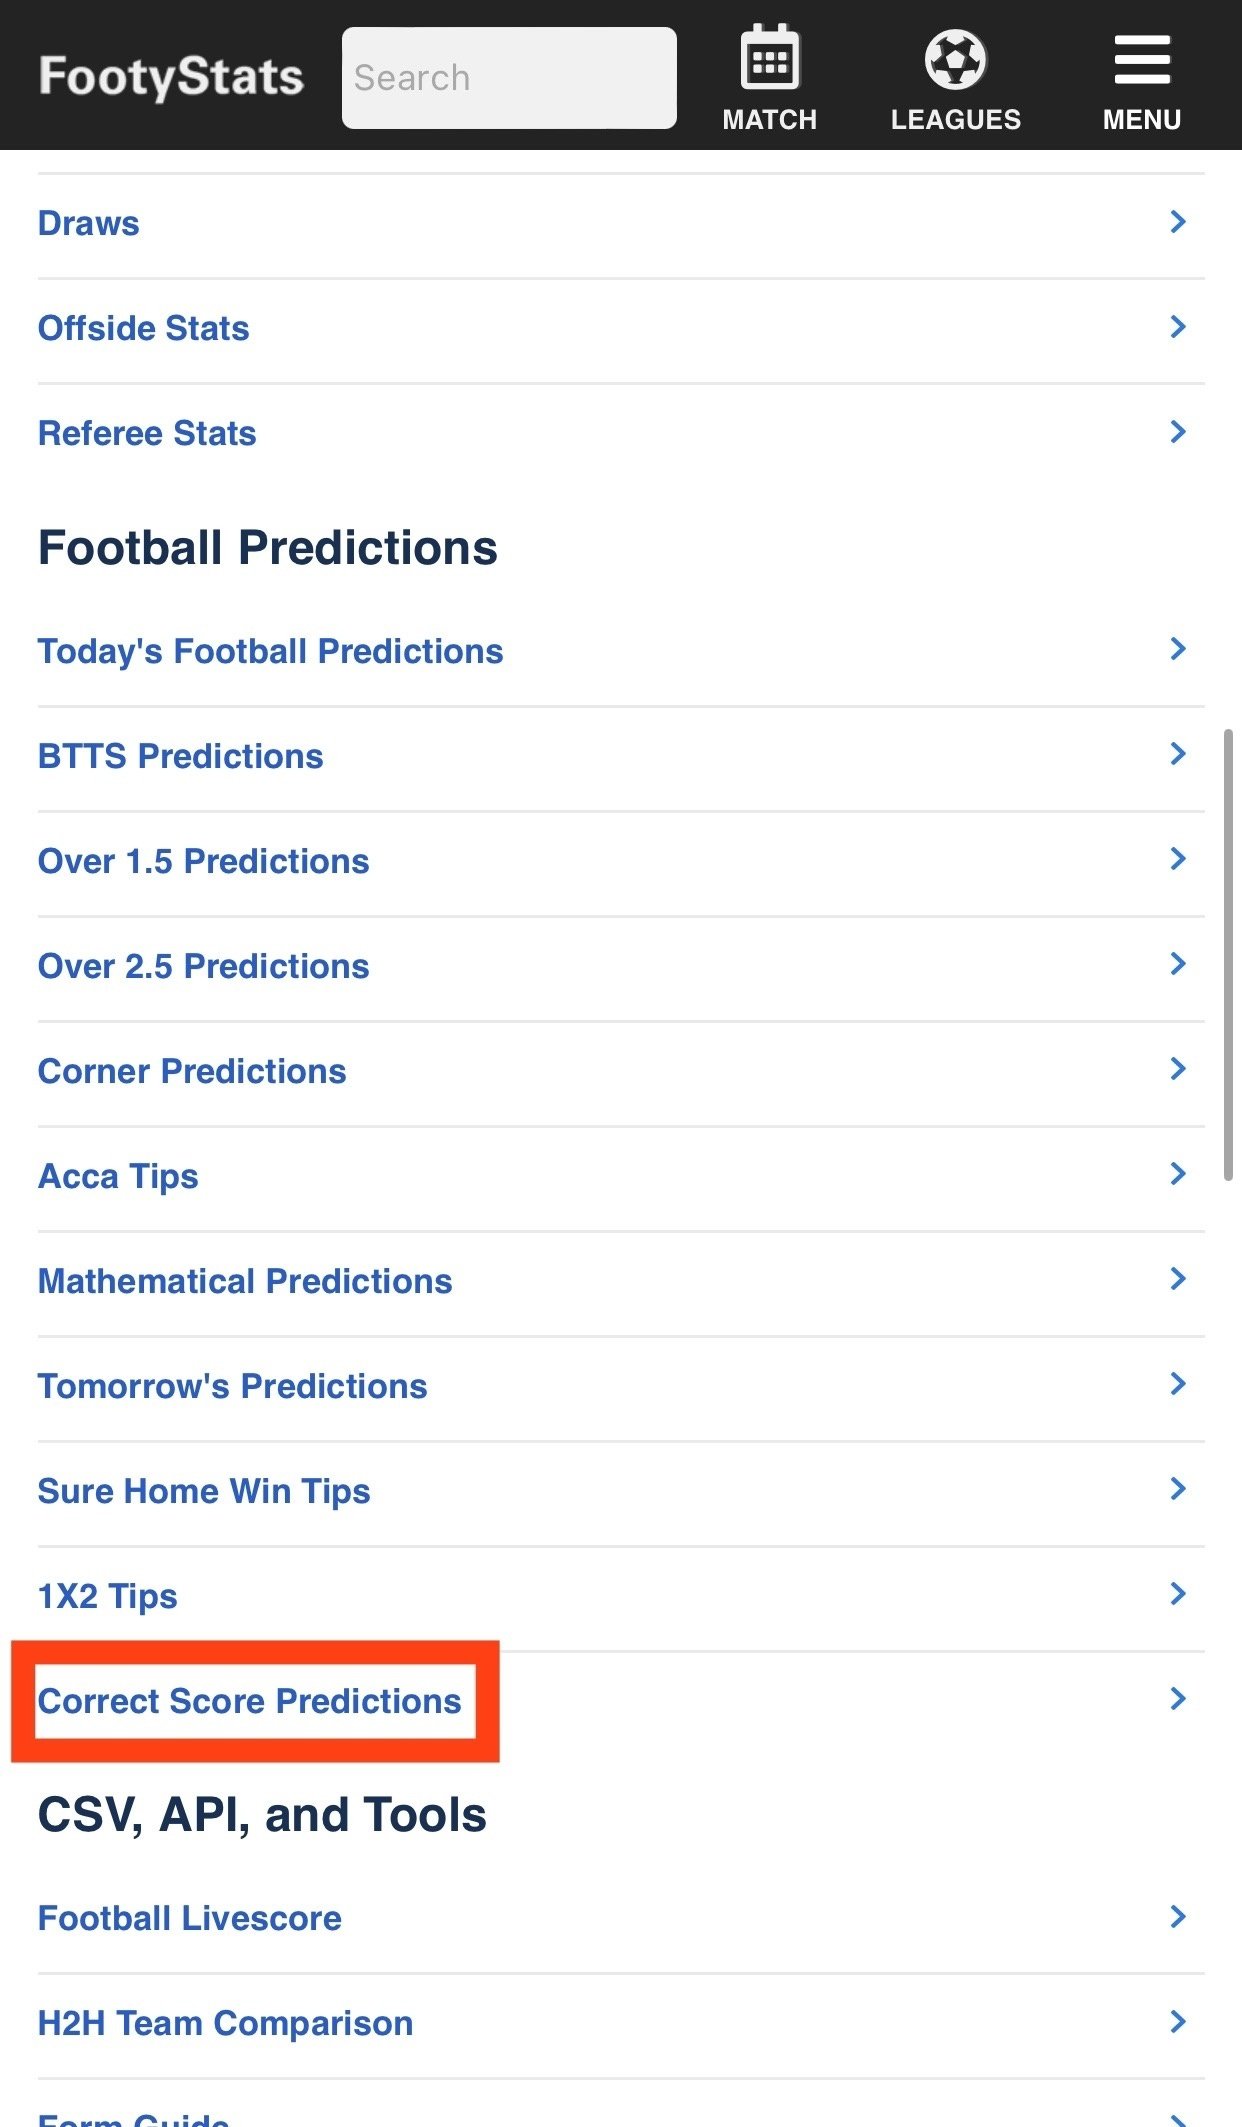Expand the 1X2 Tips row arrow

click(x=1178, y=1594)
